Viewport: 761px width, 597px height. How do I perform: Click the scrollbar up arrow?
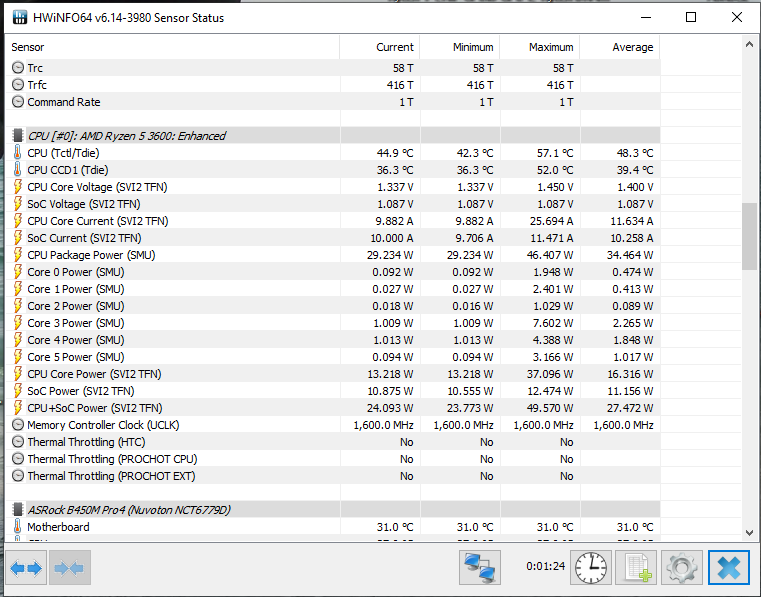pyautogui.click(x=749, y=45)
